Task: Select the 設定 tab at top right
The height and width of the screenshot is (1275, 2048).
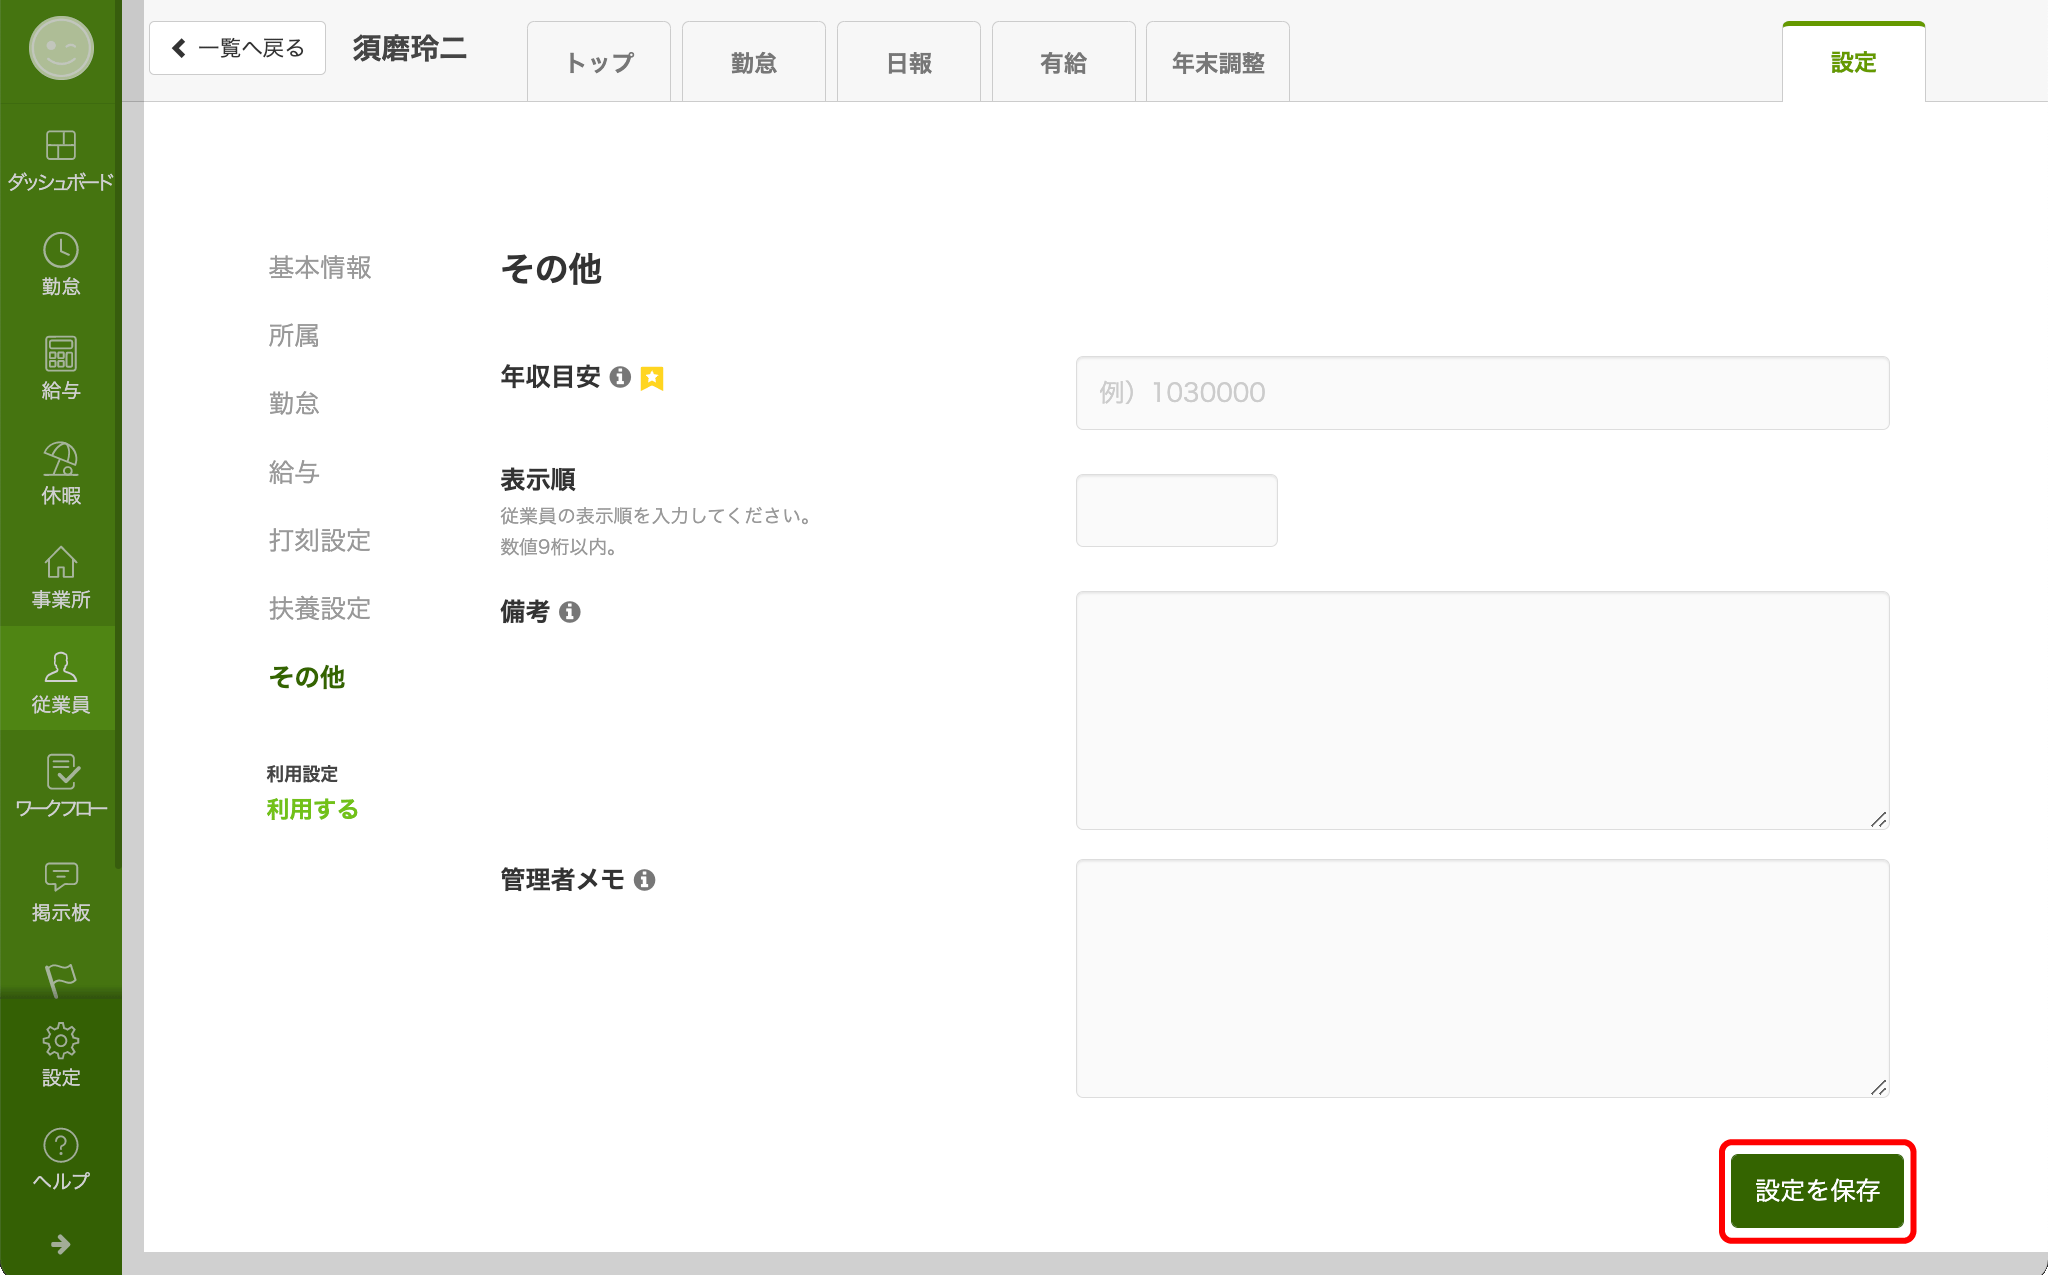Action: 1854,62
